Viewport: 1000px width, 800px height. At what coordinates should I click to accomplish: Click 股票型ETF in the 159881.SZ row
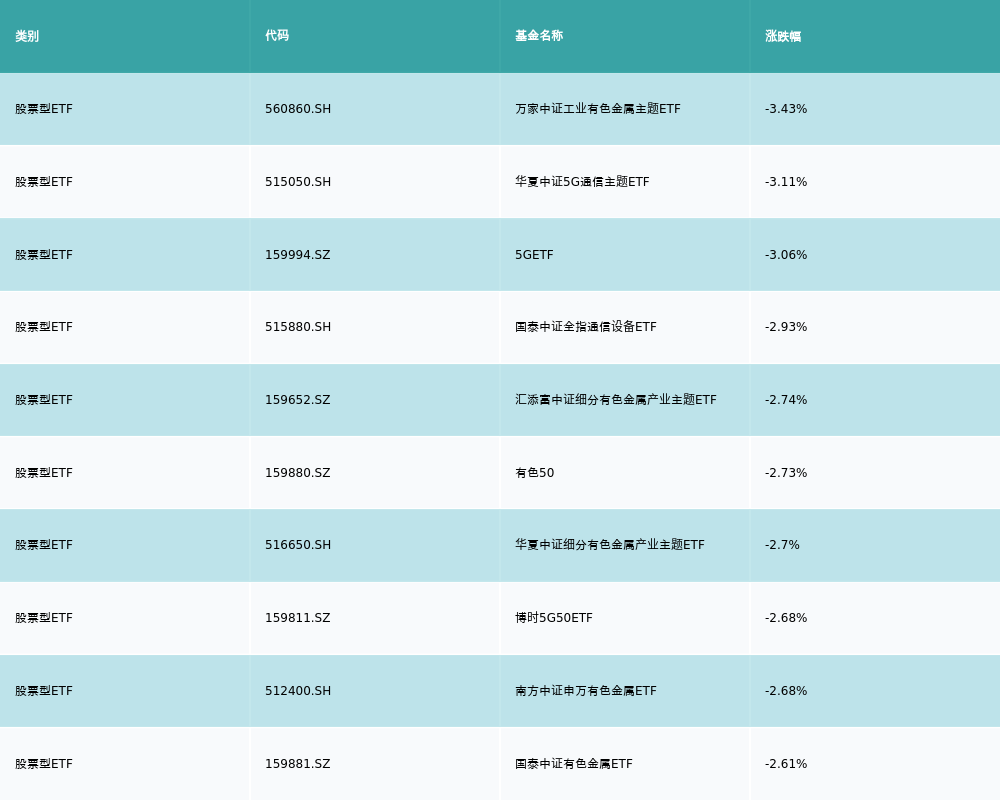[44, 764]
